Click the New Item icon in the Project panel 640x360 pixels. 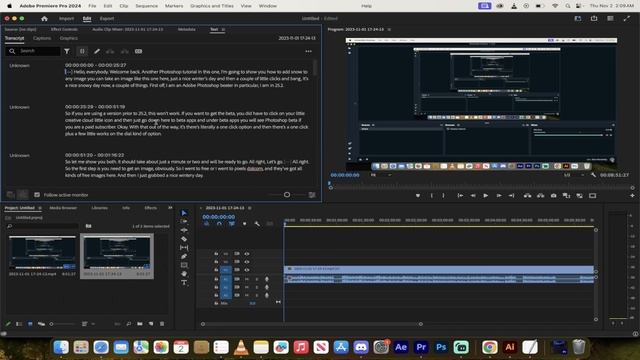(x=151, y=324)
